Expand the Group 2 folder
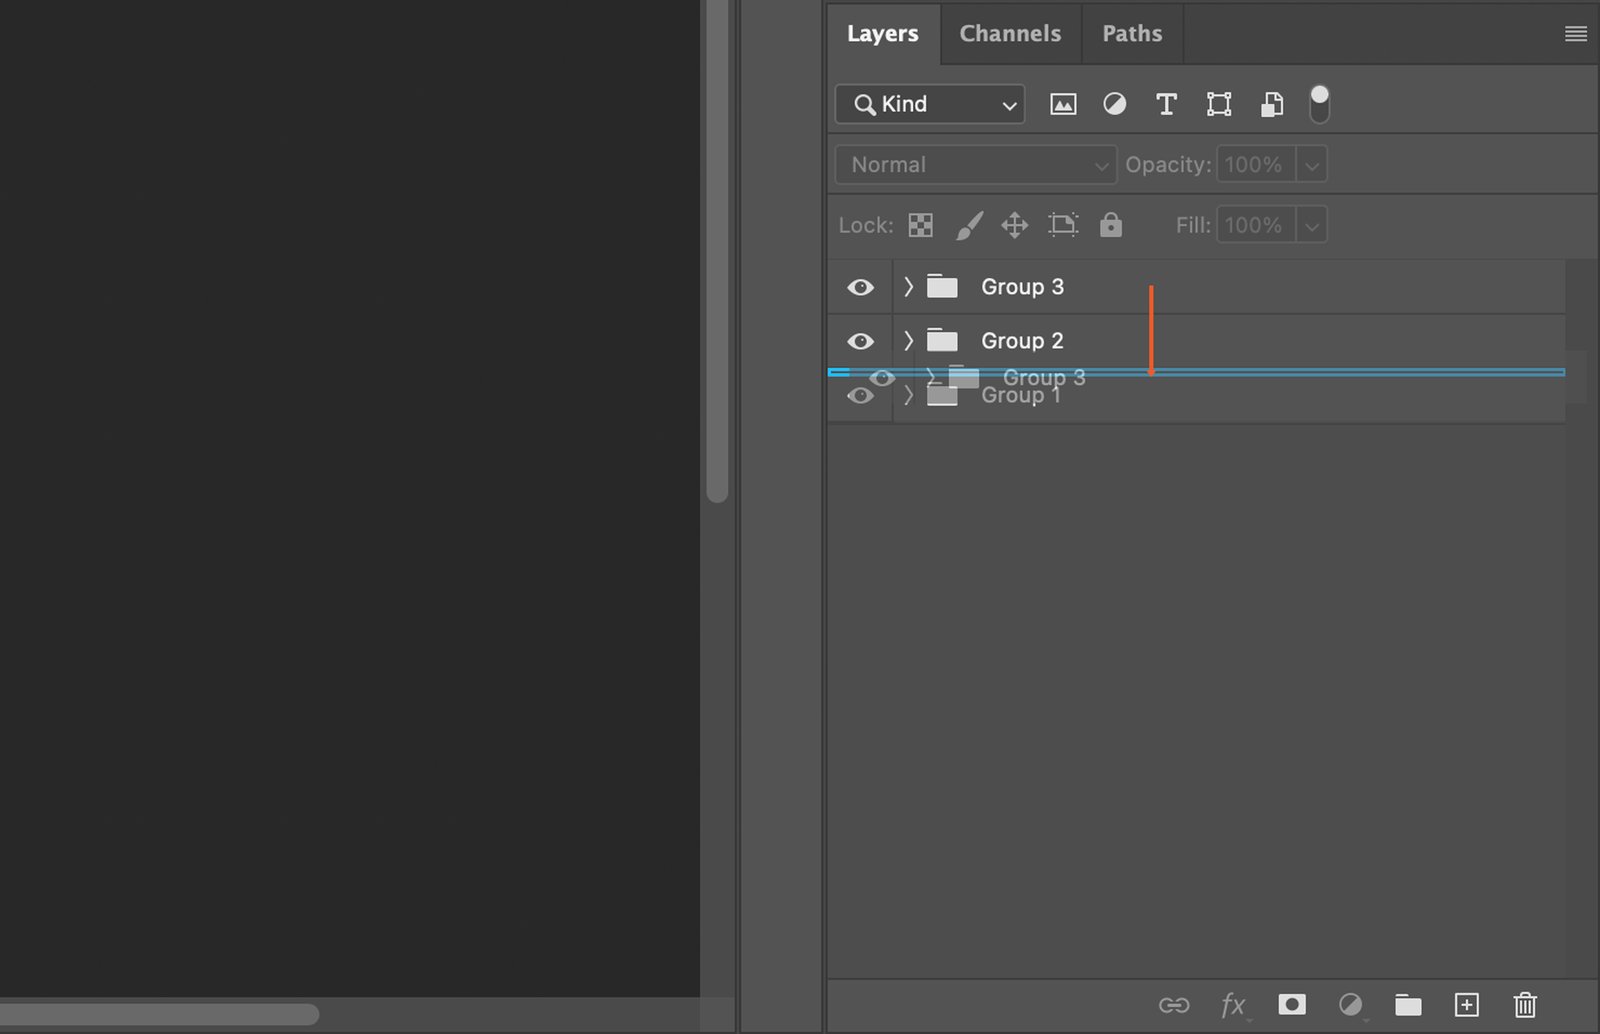This screenshot has height=1034, width=1600. click(x=908, y=341)
